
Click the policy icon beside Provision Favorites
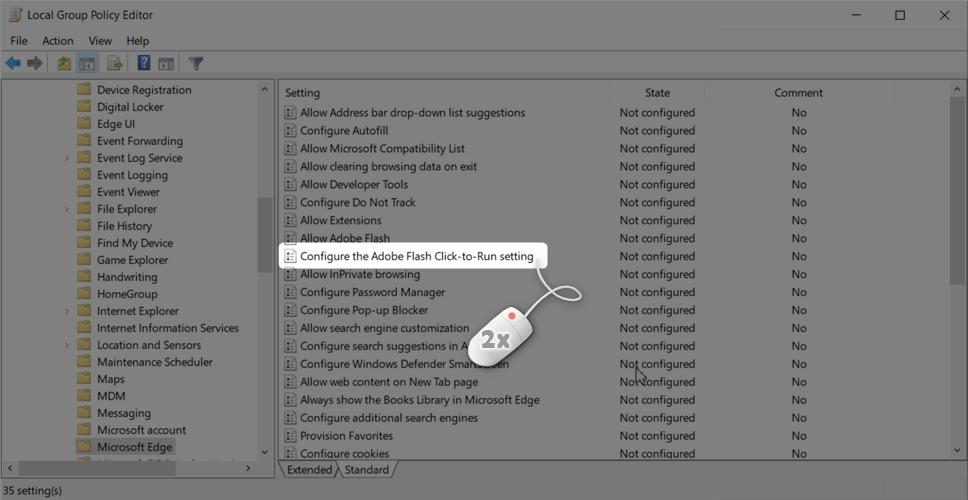click(290, 436)
